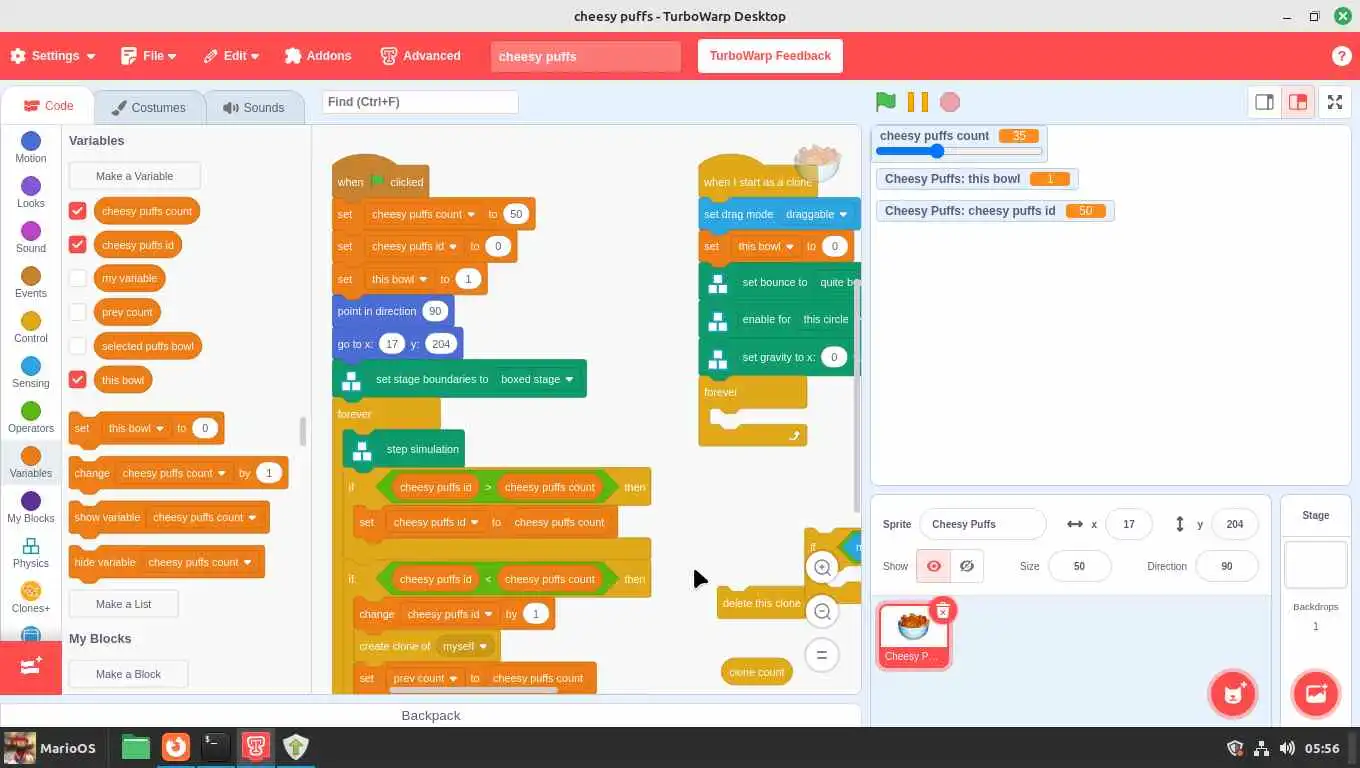
Task: Open prev count dropdown in set block
Action: coord(426,678)
